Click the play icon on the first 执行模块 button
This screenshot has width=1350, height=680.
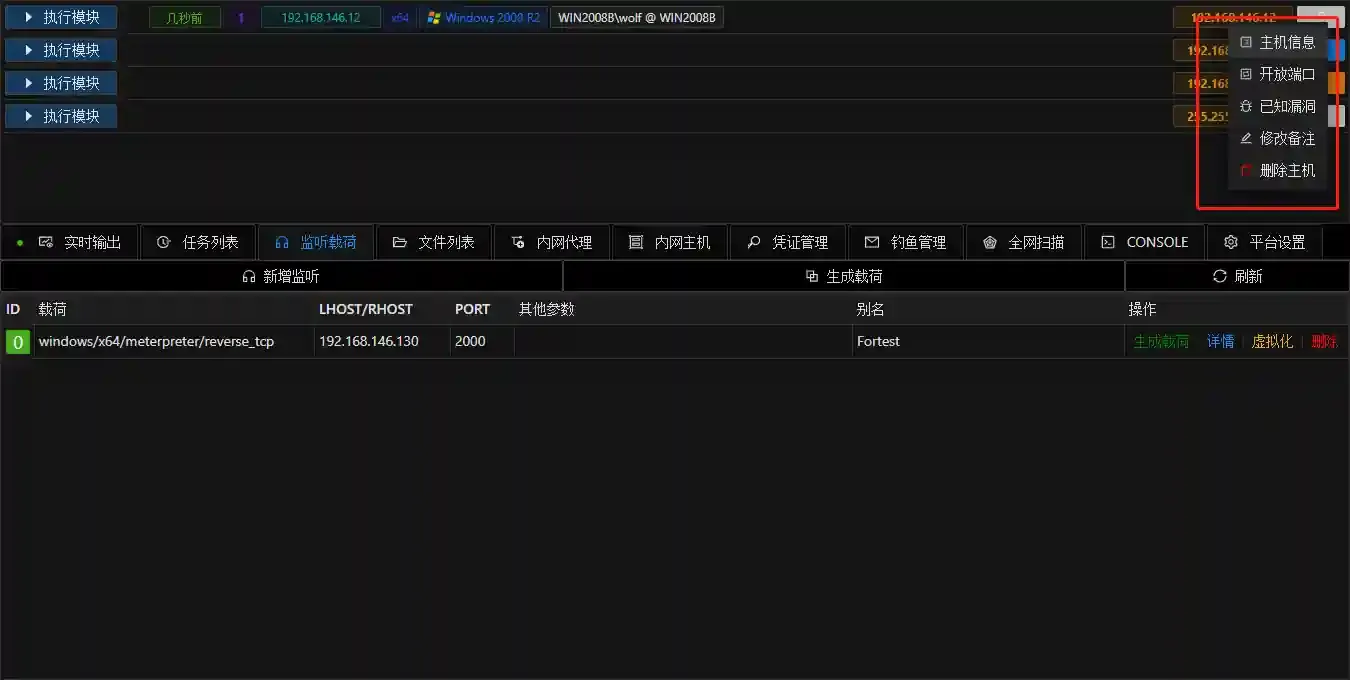[29, 18]
